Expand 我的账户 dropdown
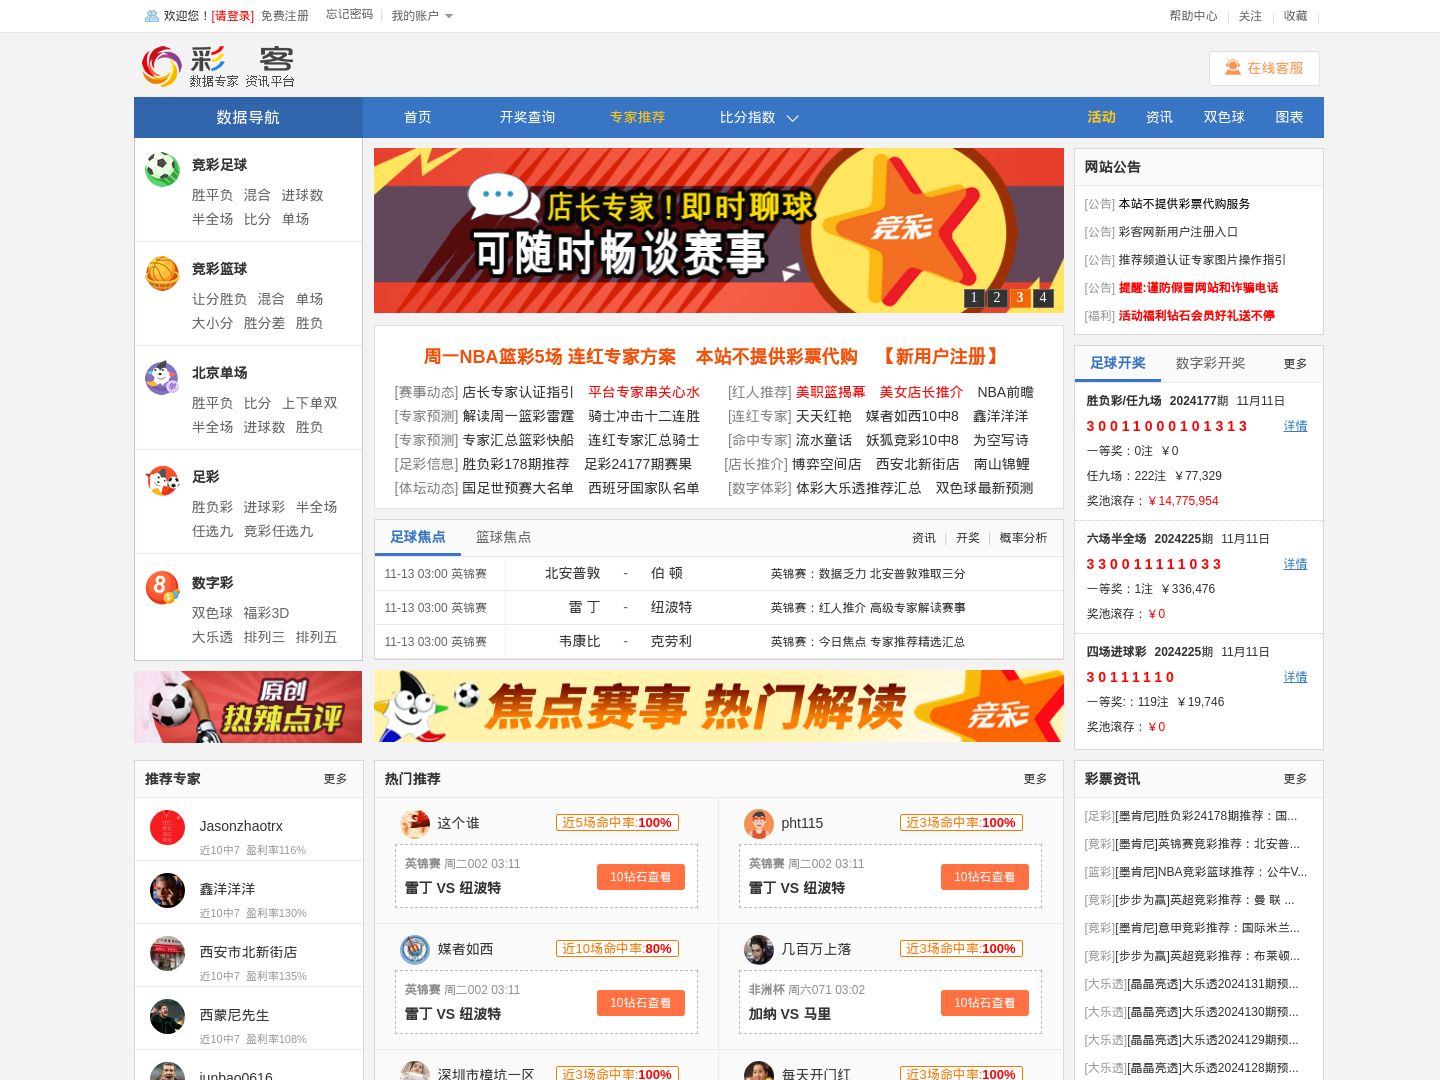 [x=422, y=16]
